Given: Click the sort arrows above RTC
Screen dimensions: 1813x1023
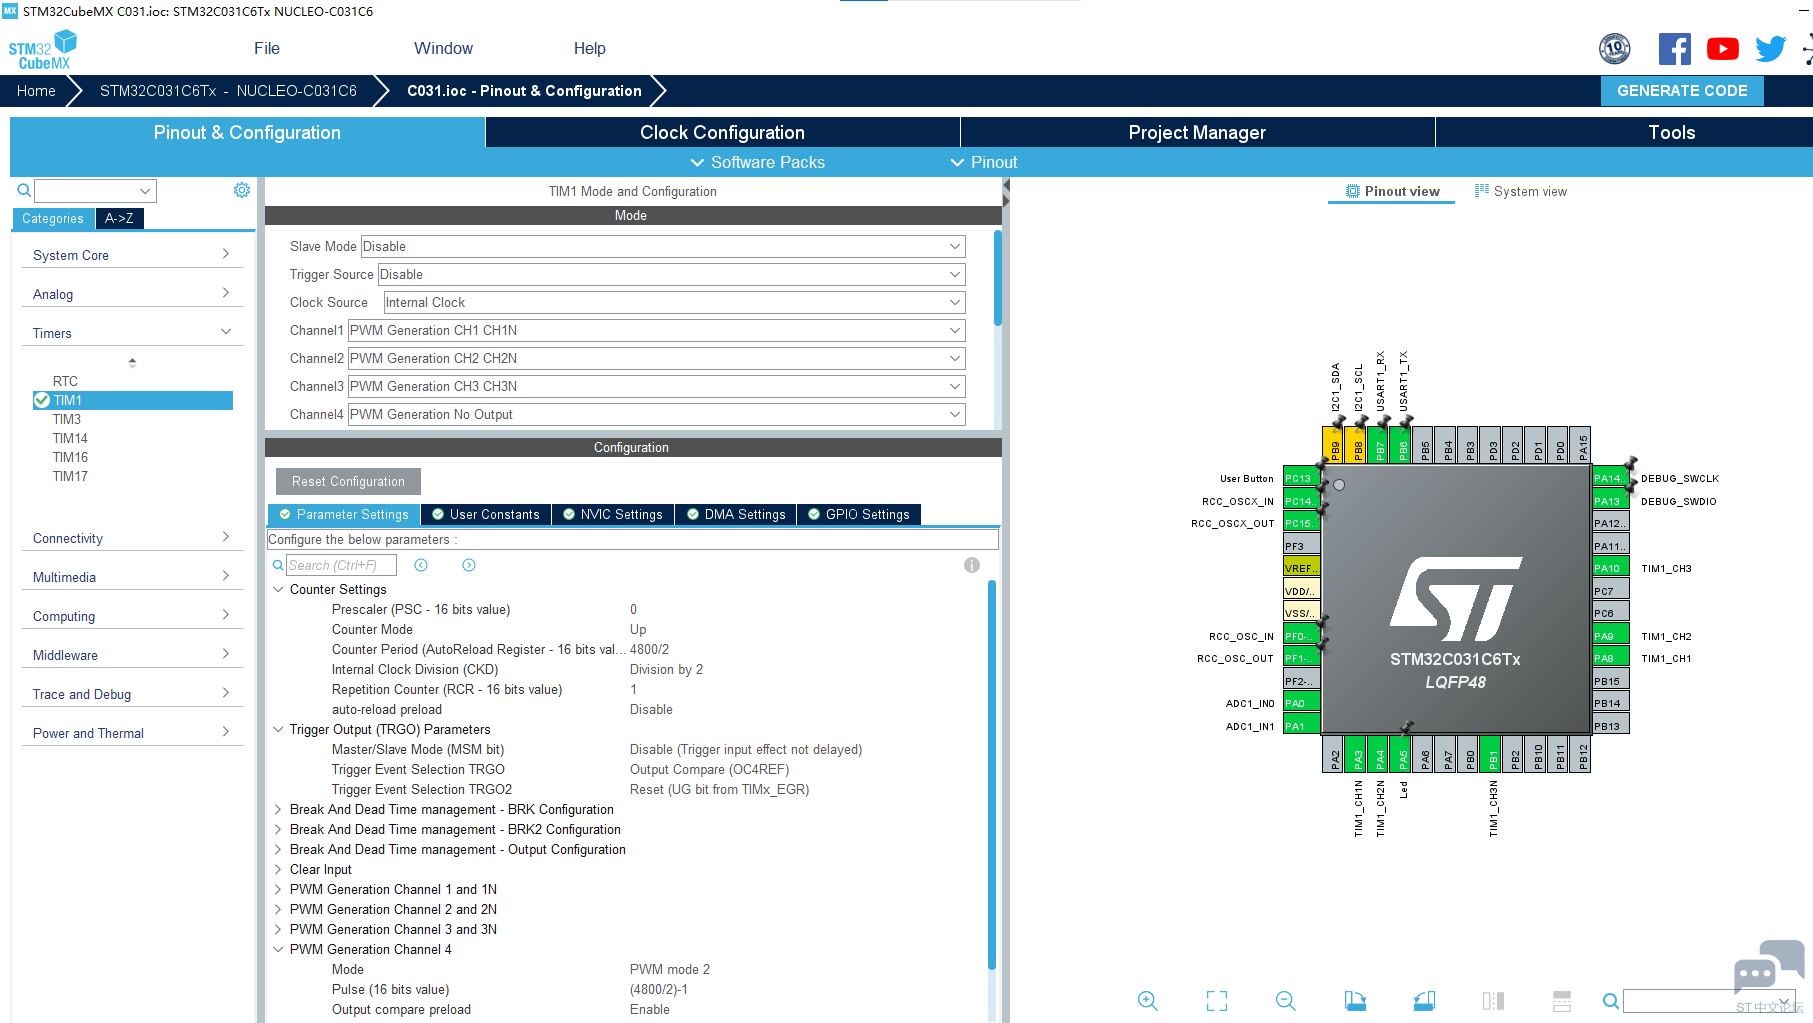Looking at the screenshot, I should tap(132, 362).
